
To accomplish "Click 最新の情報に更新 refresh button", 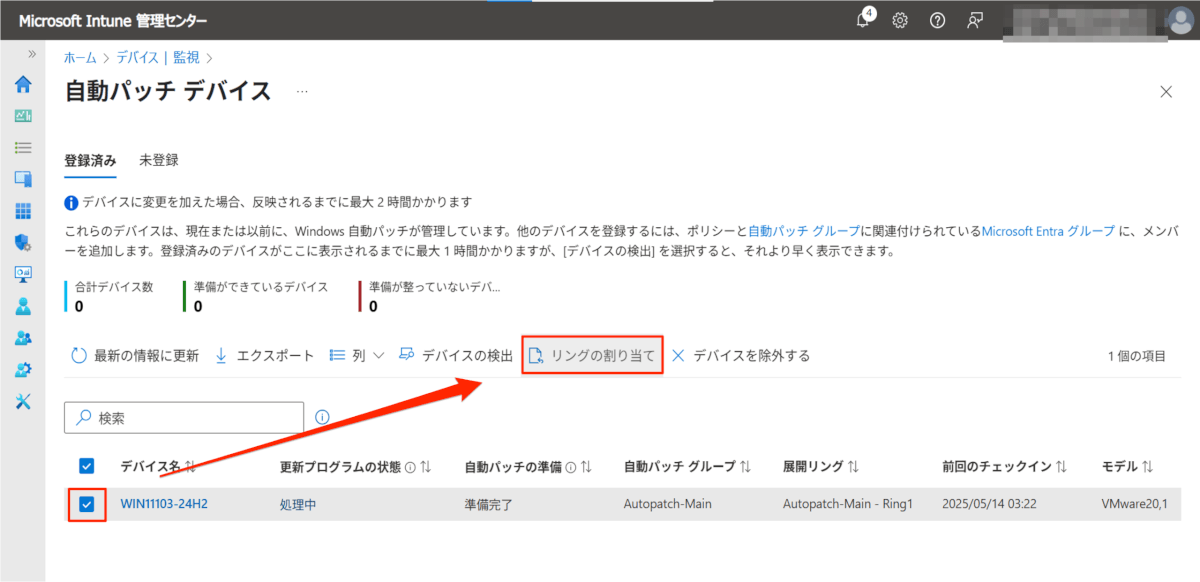I will pos(134,356).
